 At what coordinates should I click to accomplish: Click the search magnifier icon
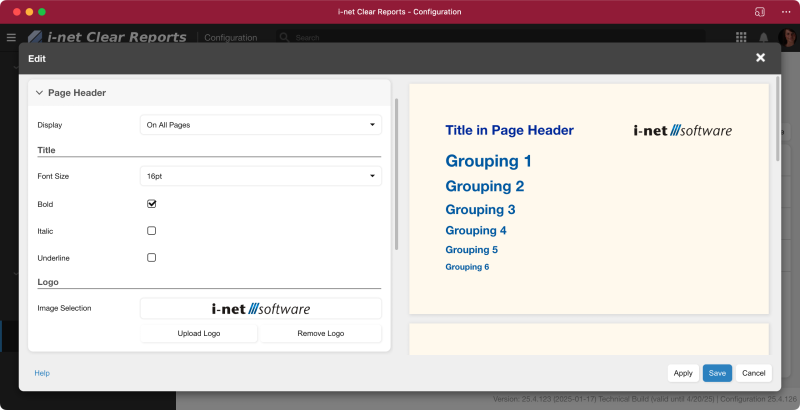pos(284,38)
